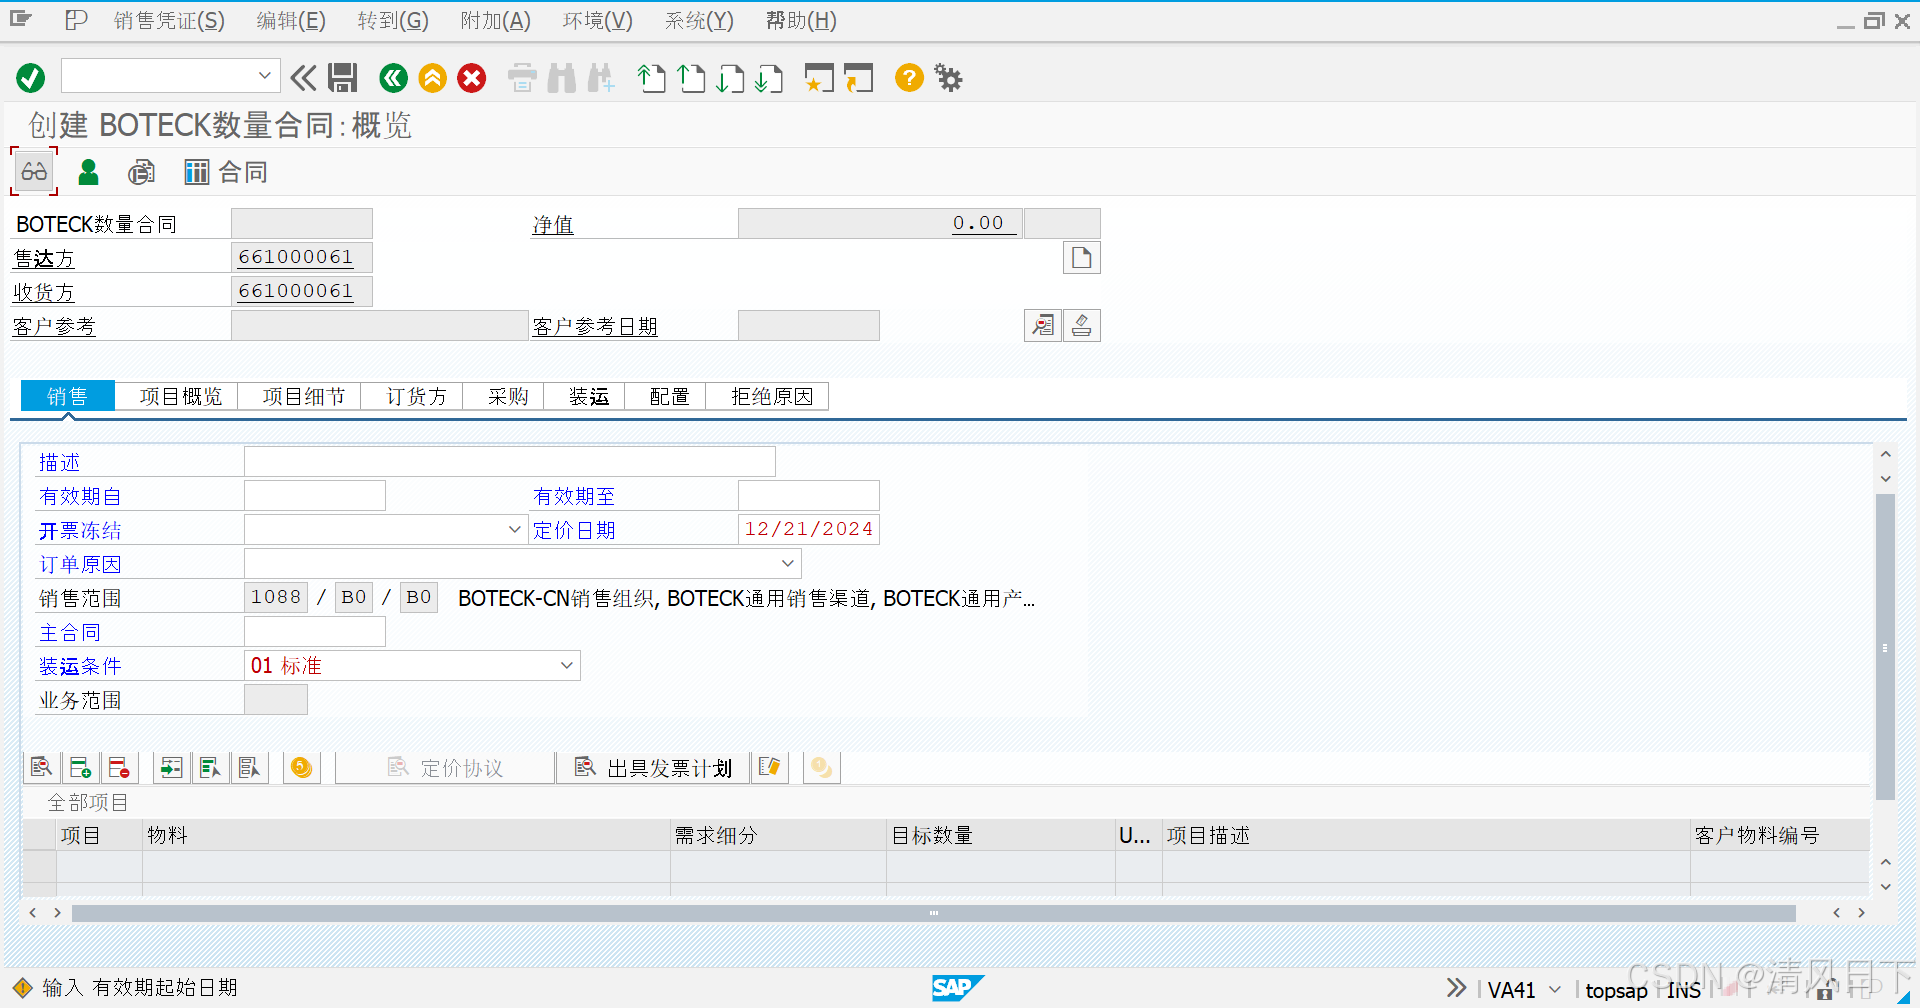The image size is (1920, 1008).
Task: Click the 售达方 field 661000061
Action: click(301, 258)
